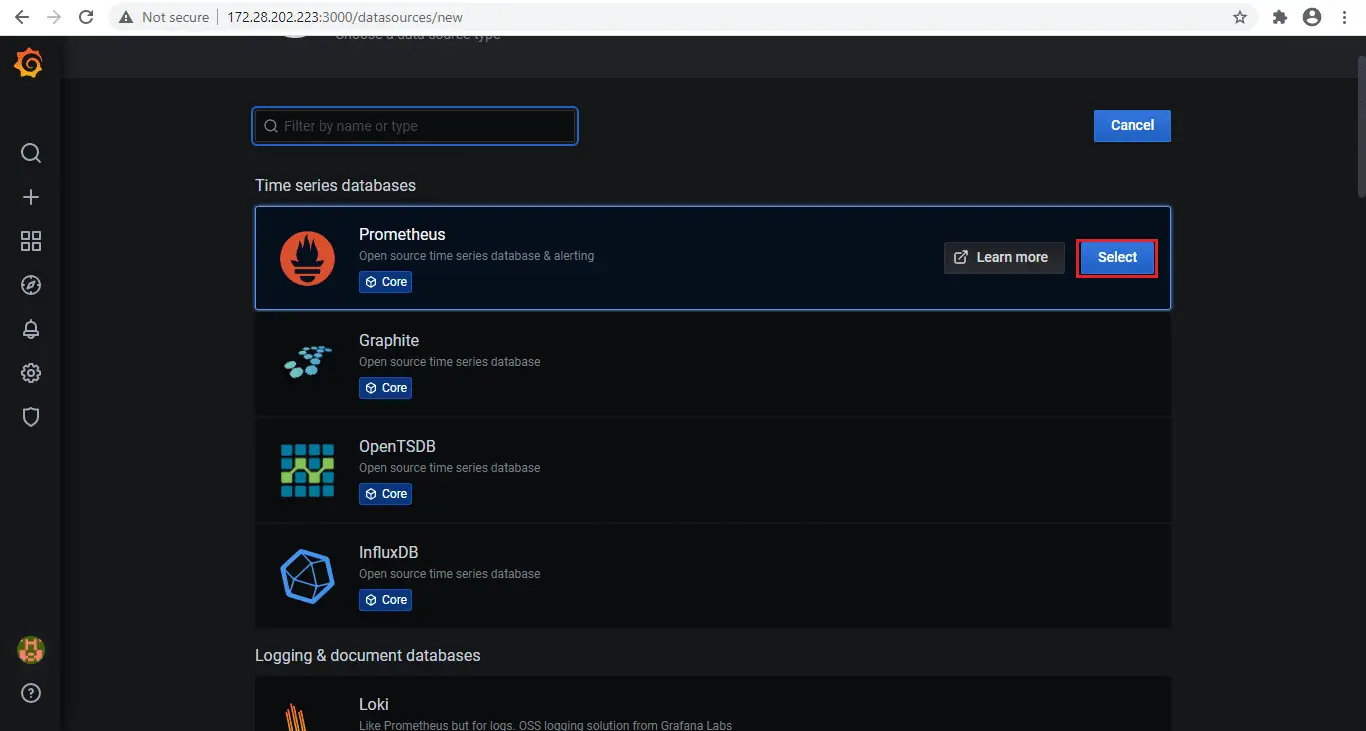This screenshot has height=731, width=1366.
Task: Click the OpenTSDB database row
Action: tap(712, 470)
